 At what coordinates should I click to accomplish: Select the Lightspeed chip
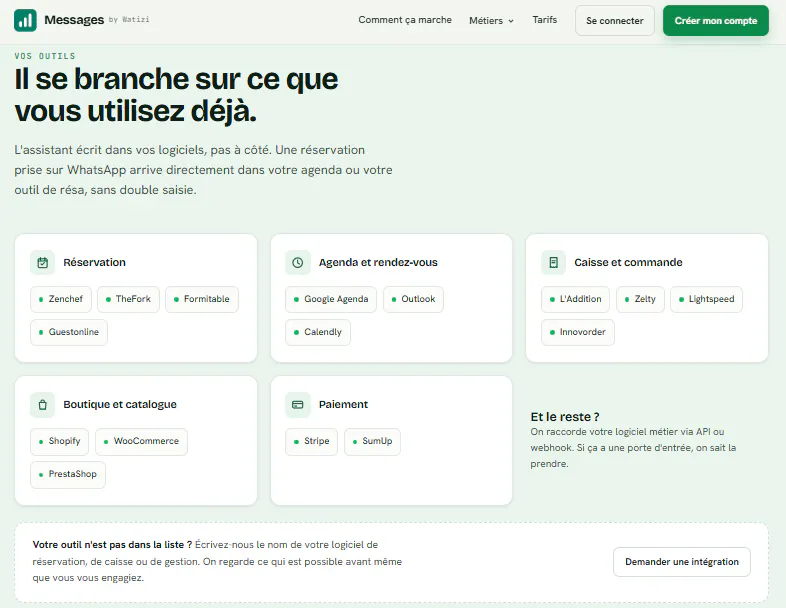point(706,299)
